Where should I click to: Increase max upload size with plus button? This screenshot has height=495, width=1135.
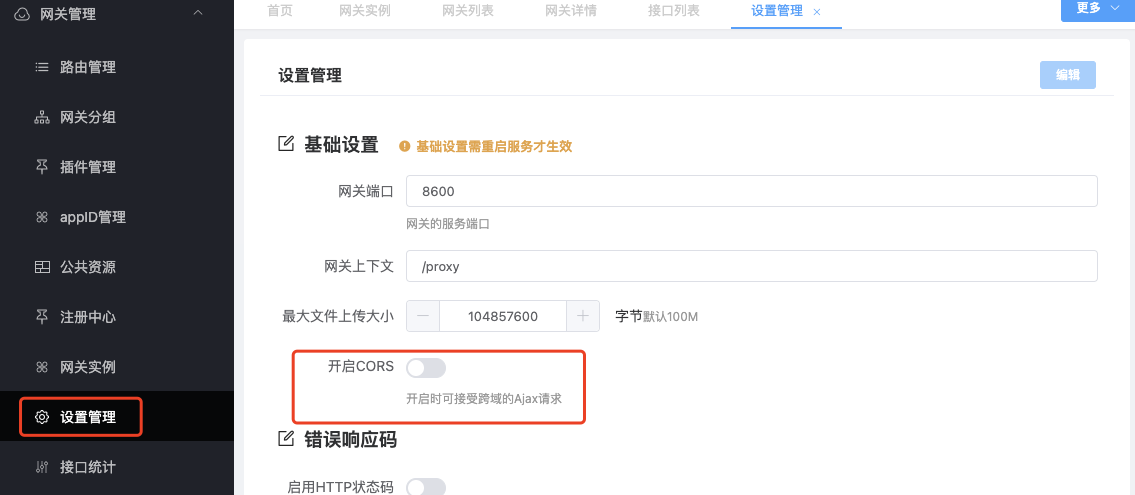[x=583, y=316]
